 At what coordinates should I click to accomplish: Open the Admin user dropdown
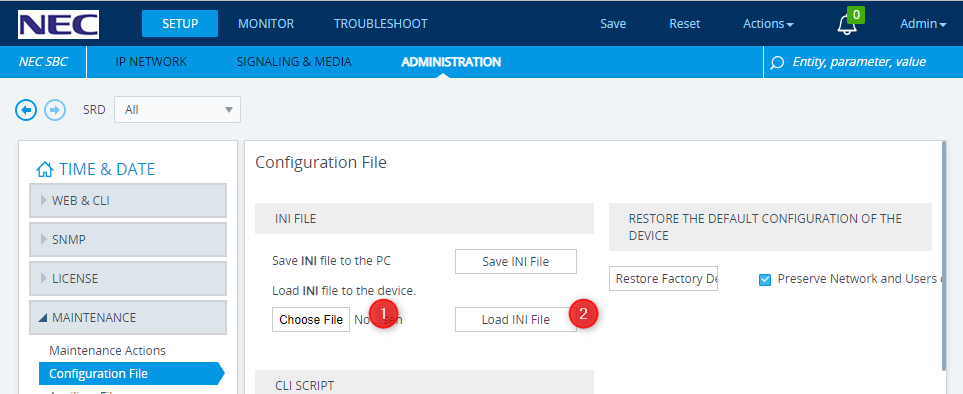tap(923, 23)
